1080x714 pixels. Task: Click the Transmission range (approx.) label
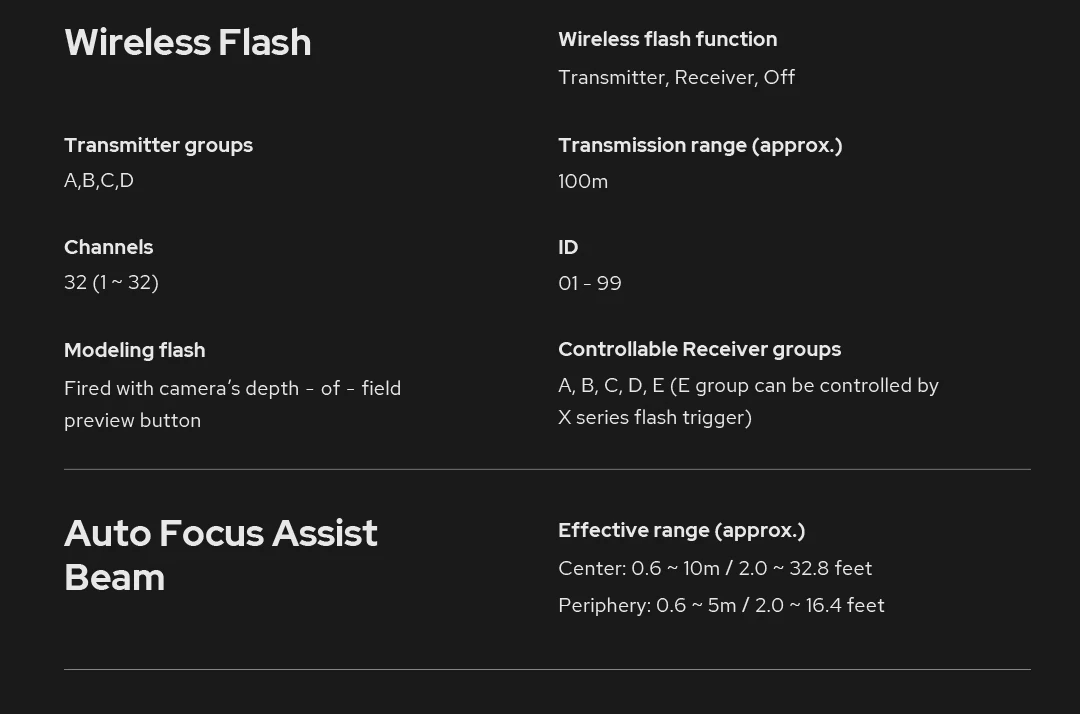click(x=700, y=145)
